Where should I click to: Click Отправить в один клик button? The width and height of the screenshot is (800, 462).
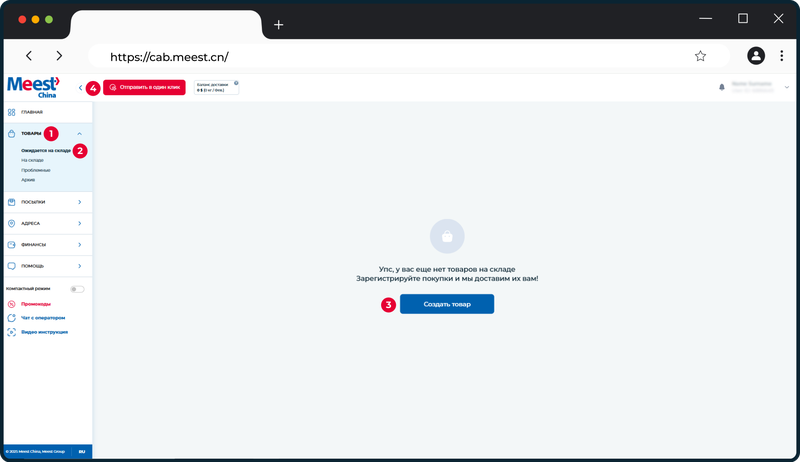pyautogui.click(x=144, y=87)
